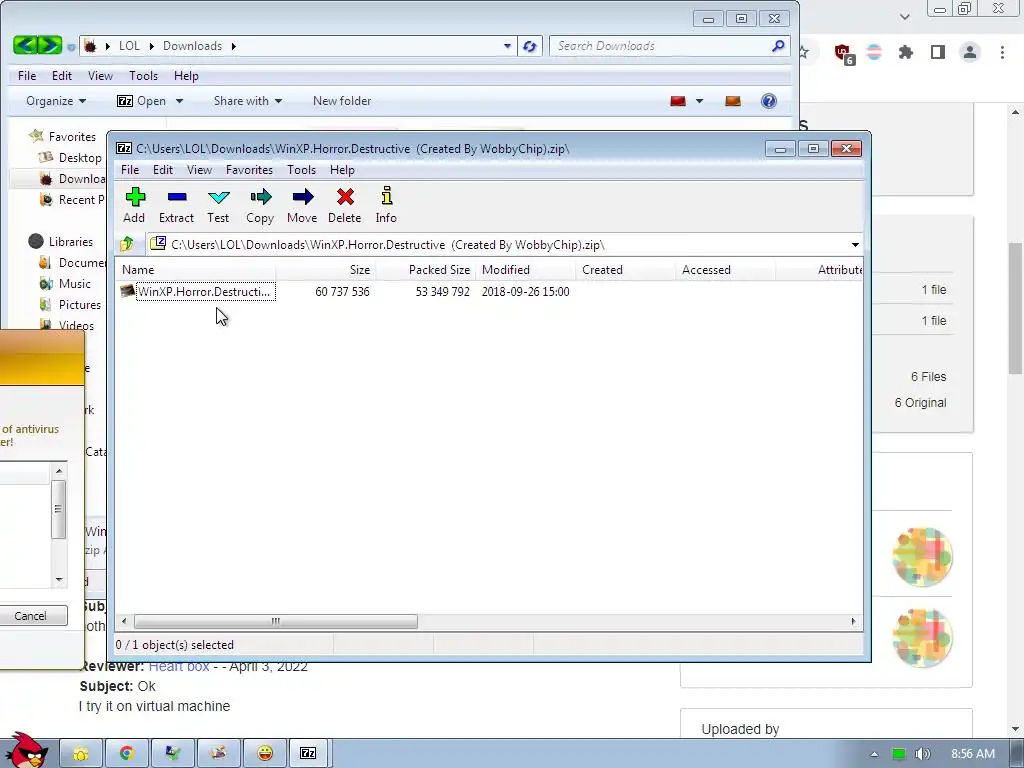
Task: Go forward in Explorer Downloads window
Action: pos(50,45)
